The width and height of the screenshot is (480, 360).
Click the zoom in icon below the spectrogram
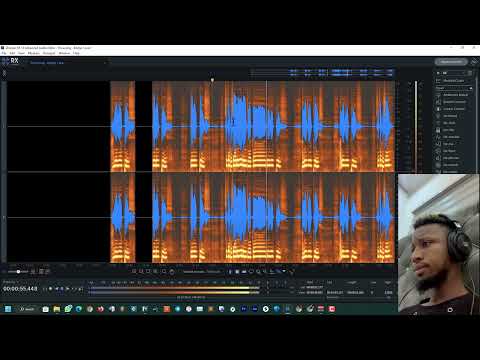point(134,272)
